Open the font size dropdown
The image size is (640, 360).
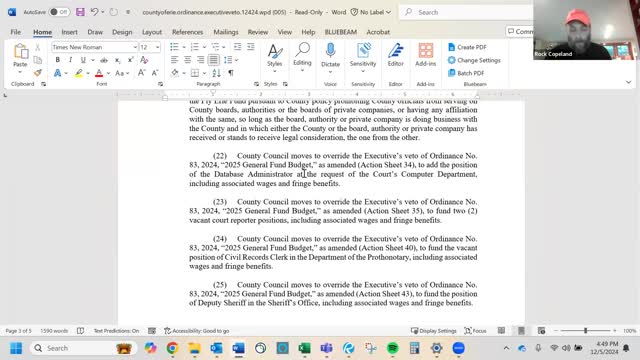[x=158, y=47]
